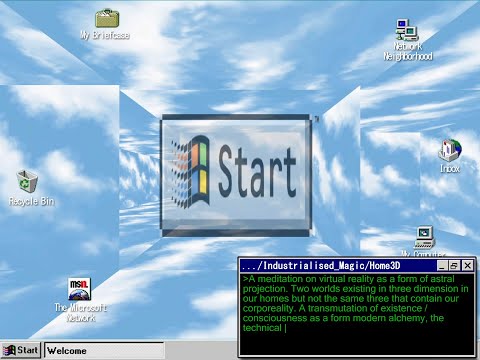The image size is (480, 360).
Task: Launch The Microsoft Network msn icon
Action: pyautogui.click(x=80, y=289)
